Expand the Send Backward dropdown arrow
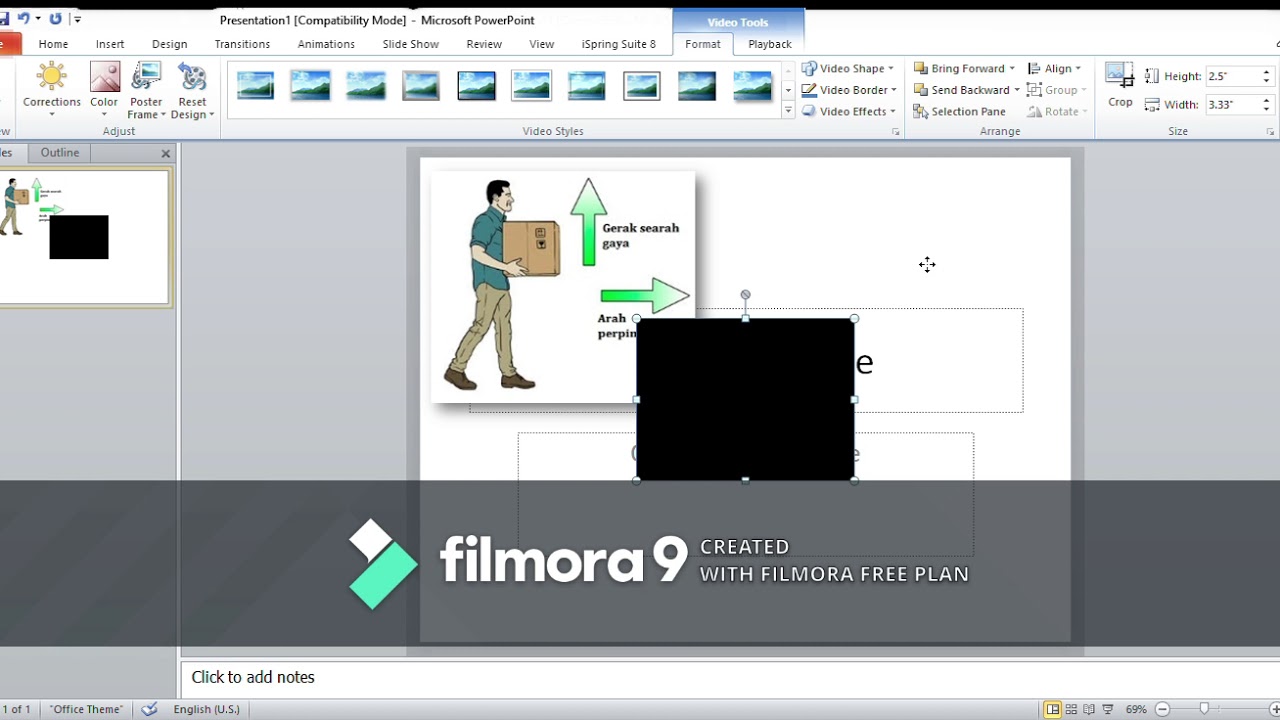The image size is (1280, 720). pos(1017,90)
